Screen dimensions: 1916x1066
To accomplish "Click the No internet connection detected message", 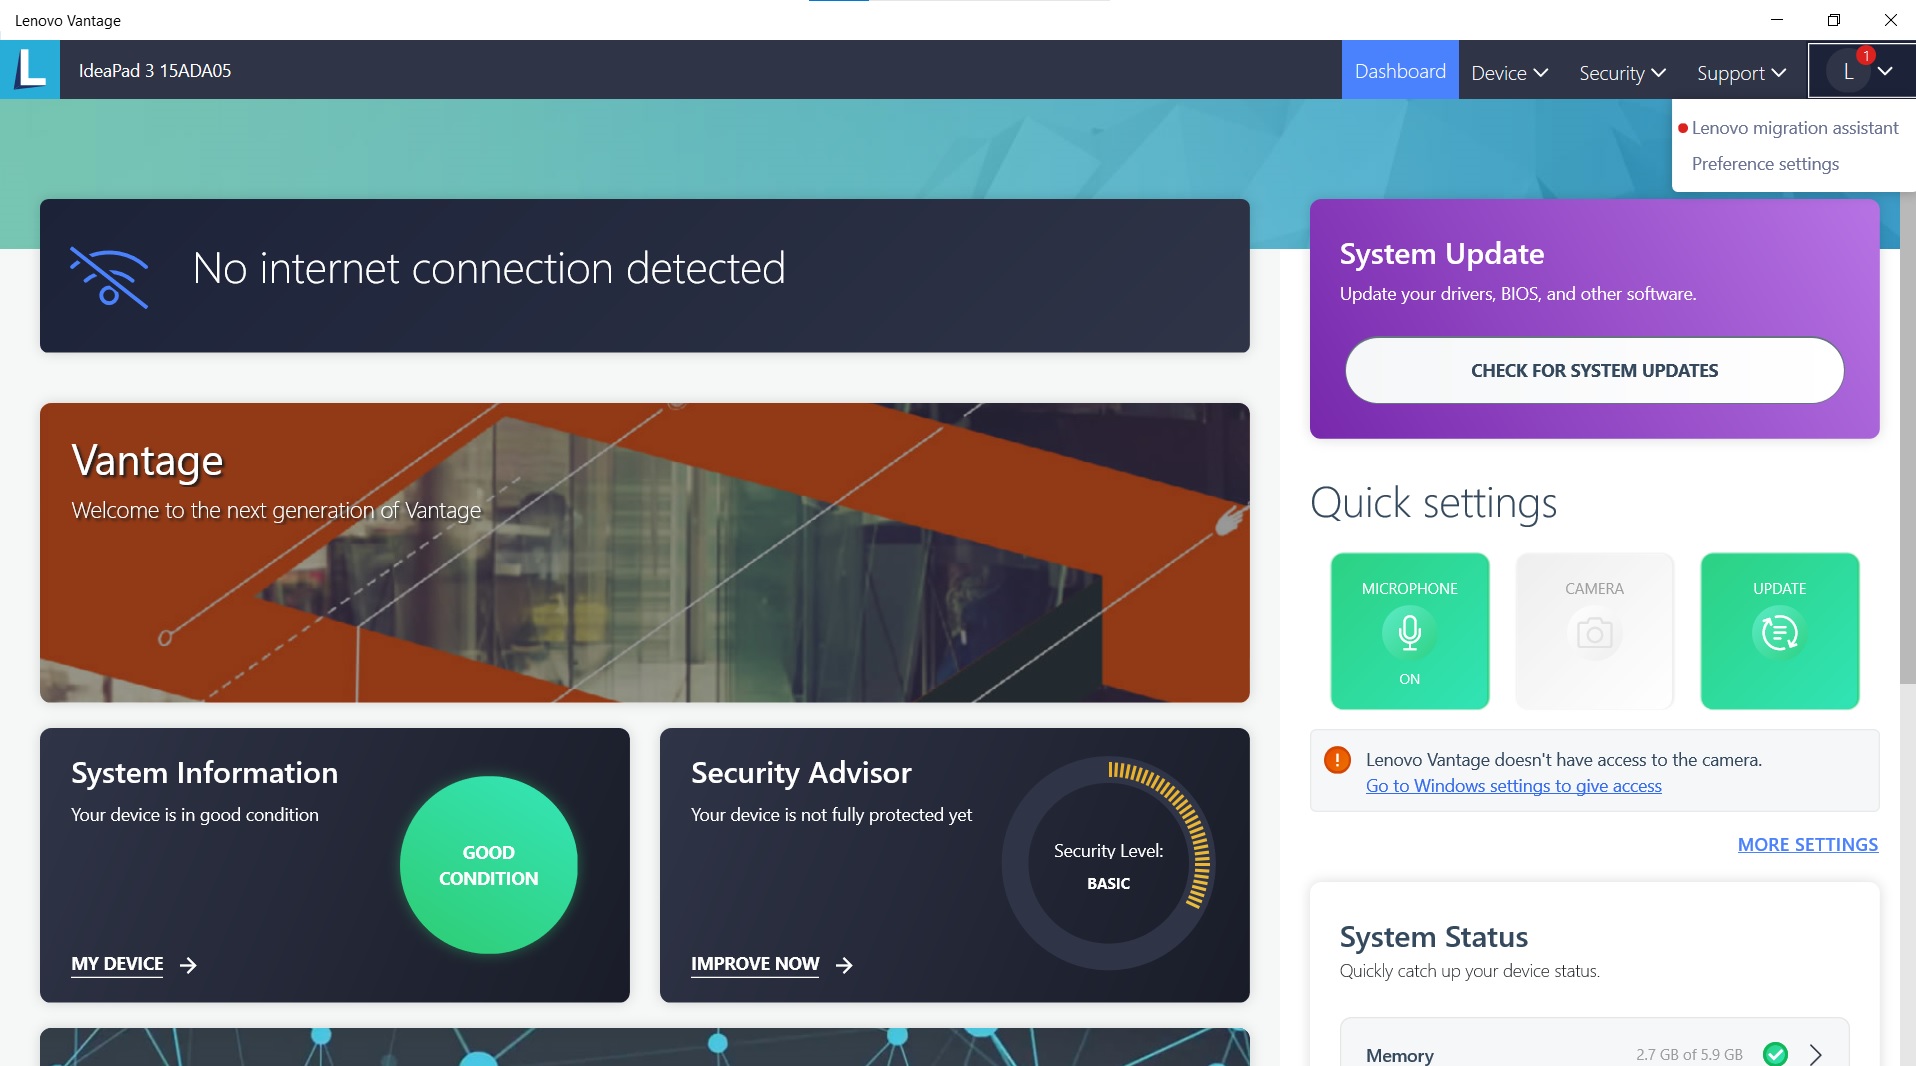I will pos(489,269).
